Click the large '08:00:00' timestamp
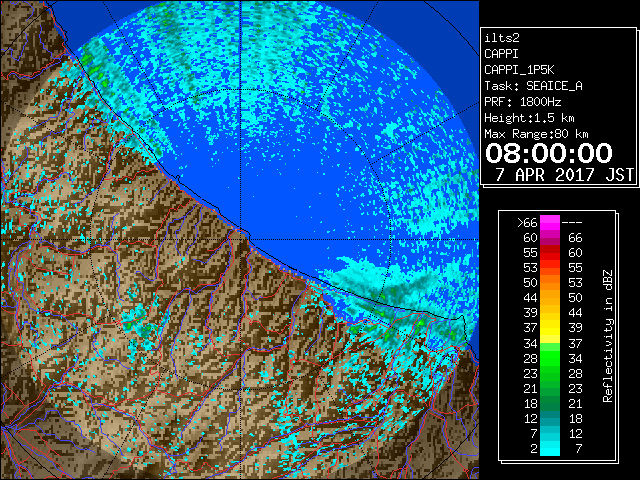 [549, 153]
